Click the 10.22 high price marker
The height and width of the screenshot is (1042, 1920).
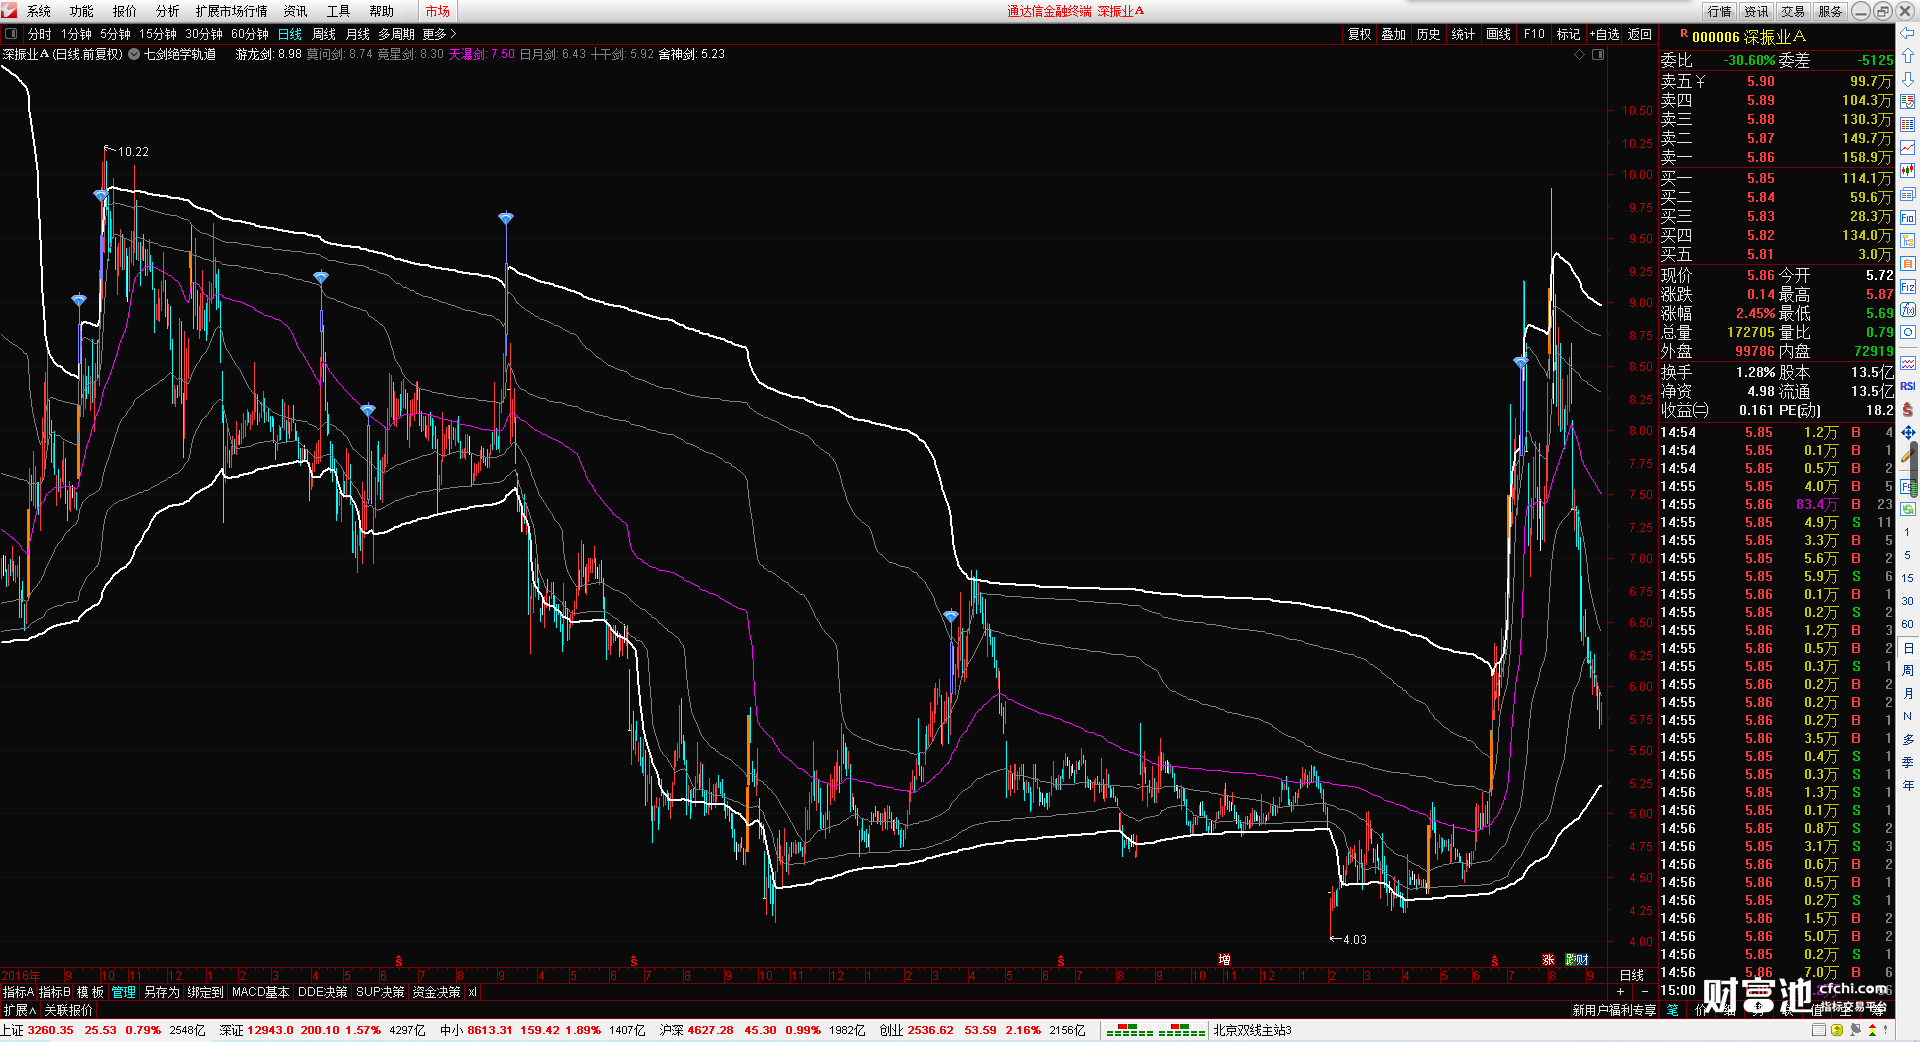[x=133, y=152]
